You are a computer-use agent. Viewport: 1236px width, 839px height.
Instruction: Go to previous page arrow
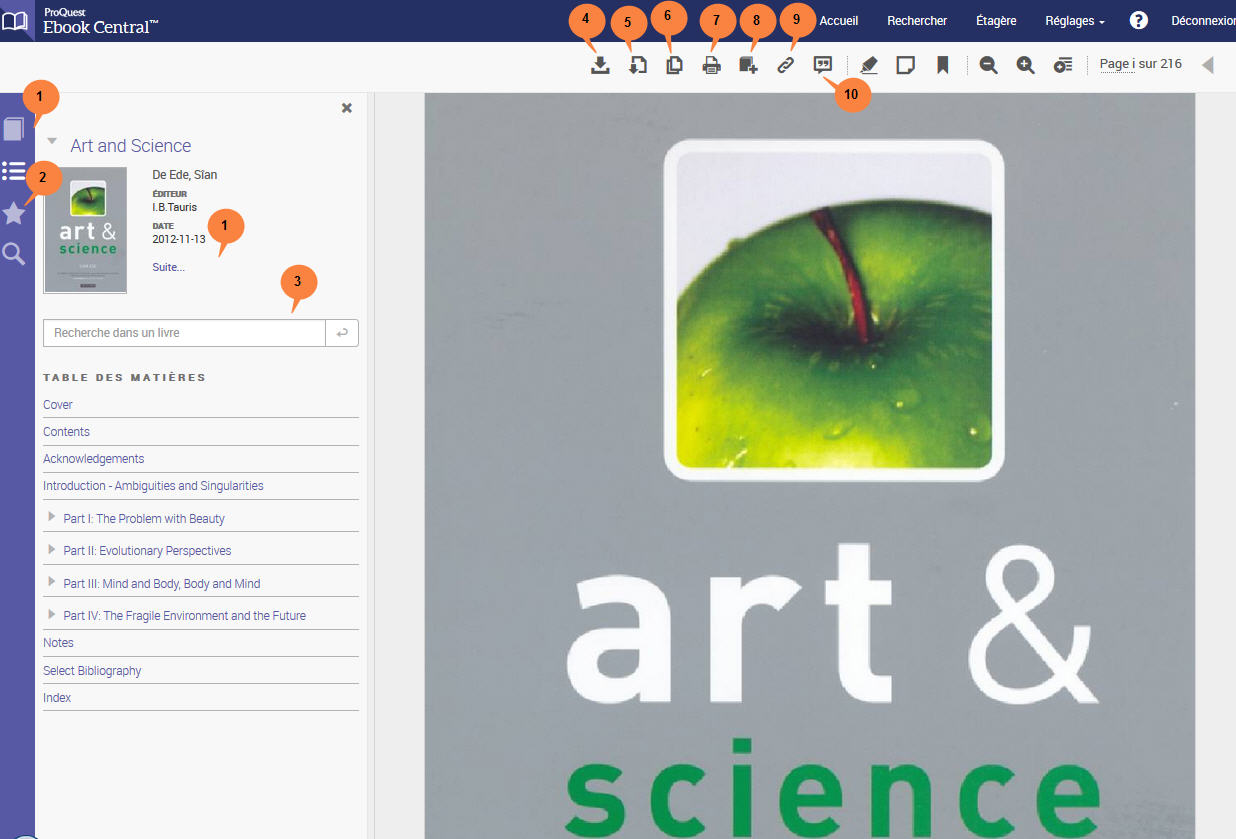click(x=1208, y=66)
